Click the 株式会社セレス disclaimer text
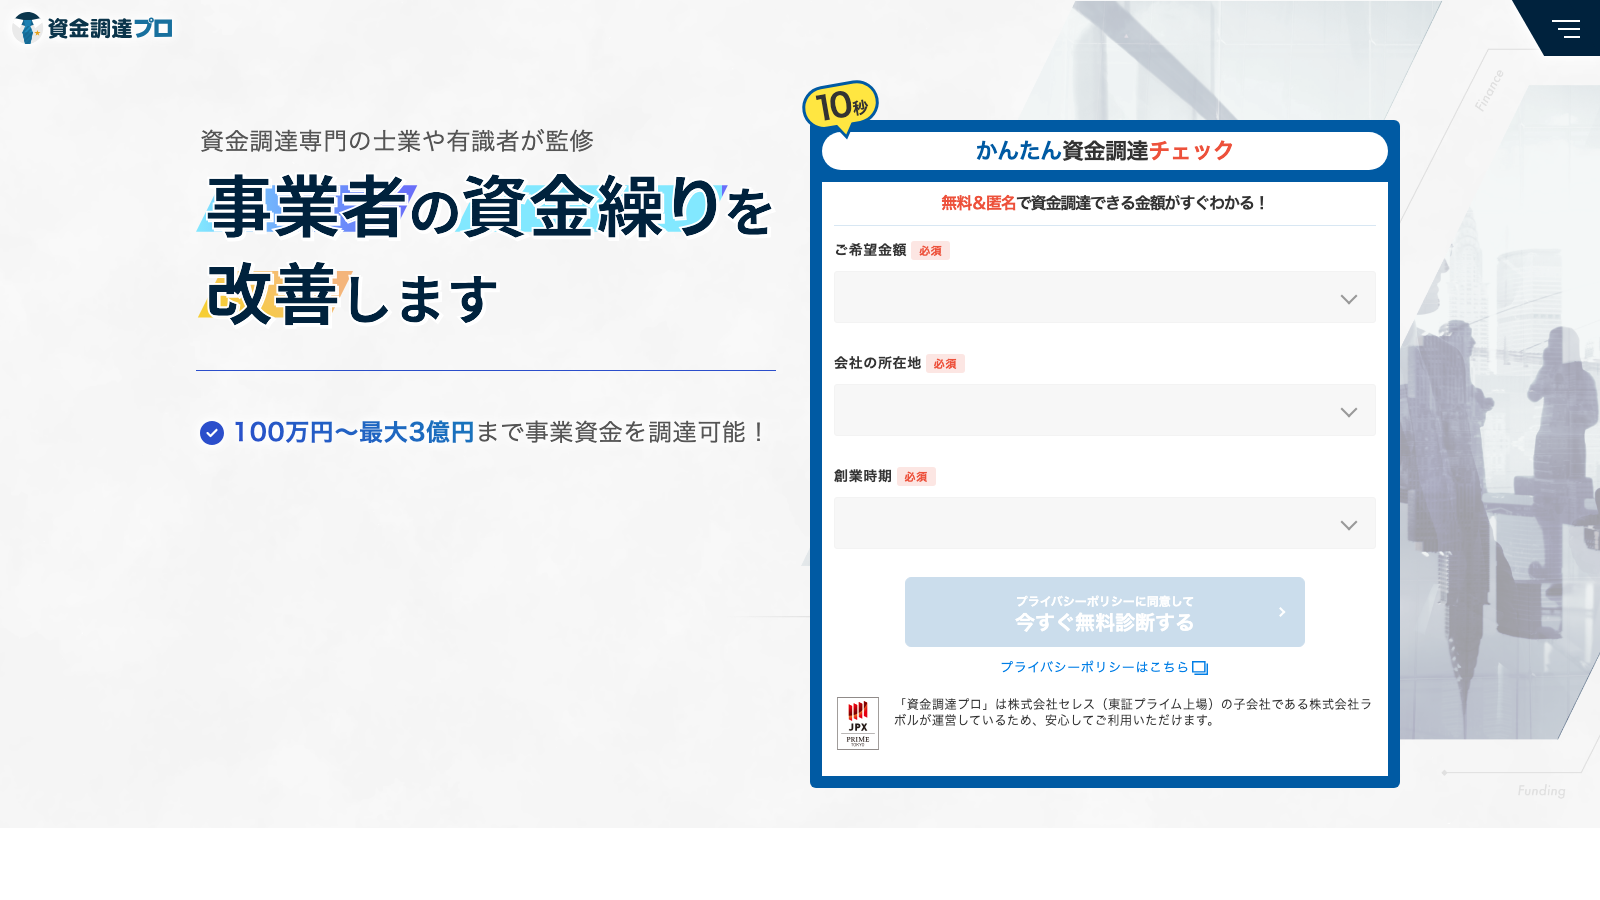 point(1132,712)
